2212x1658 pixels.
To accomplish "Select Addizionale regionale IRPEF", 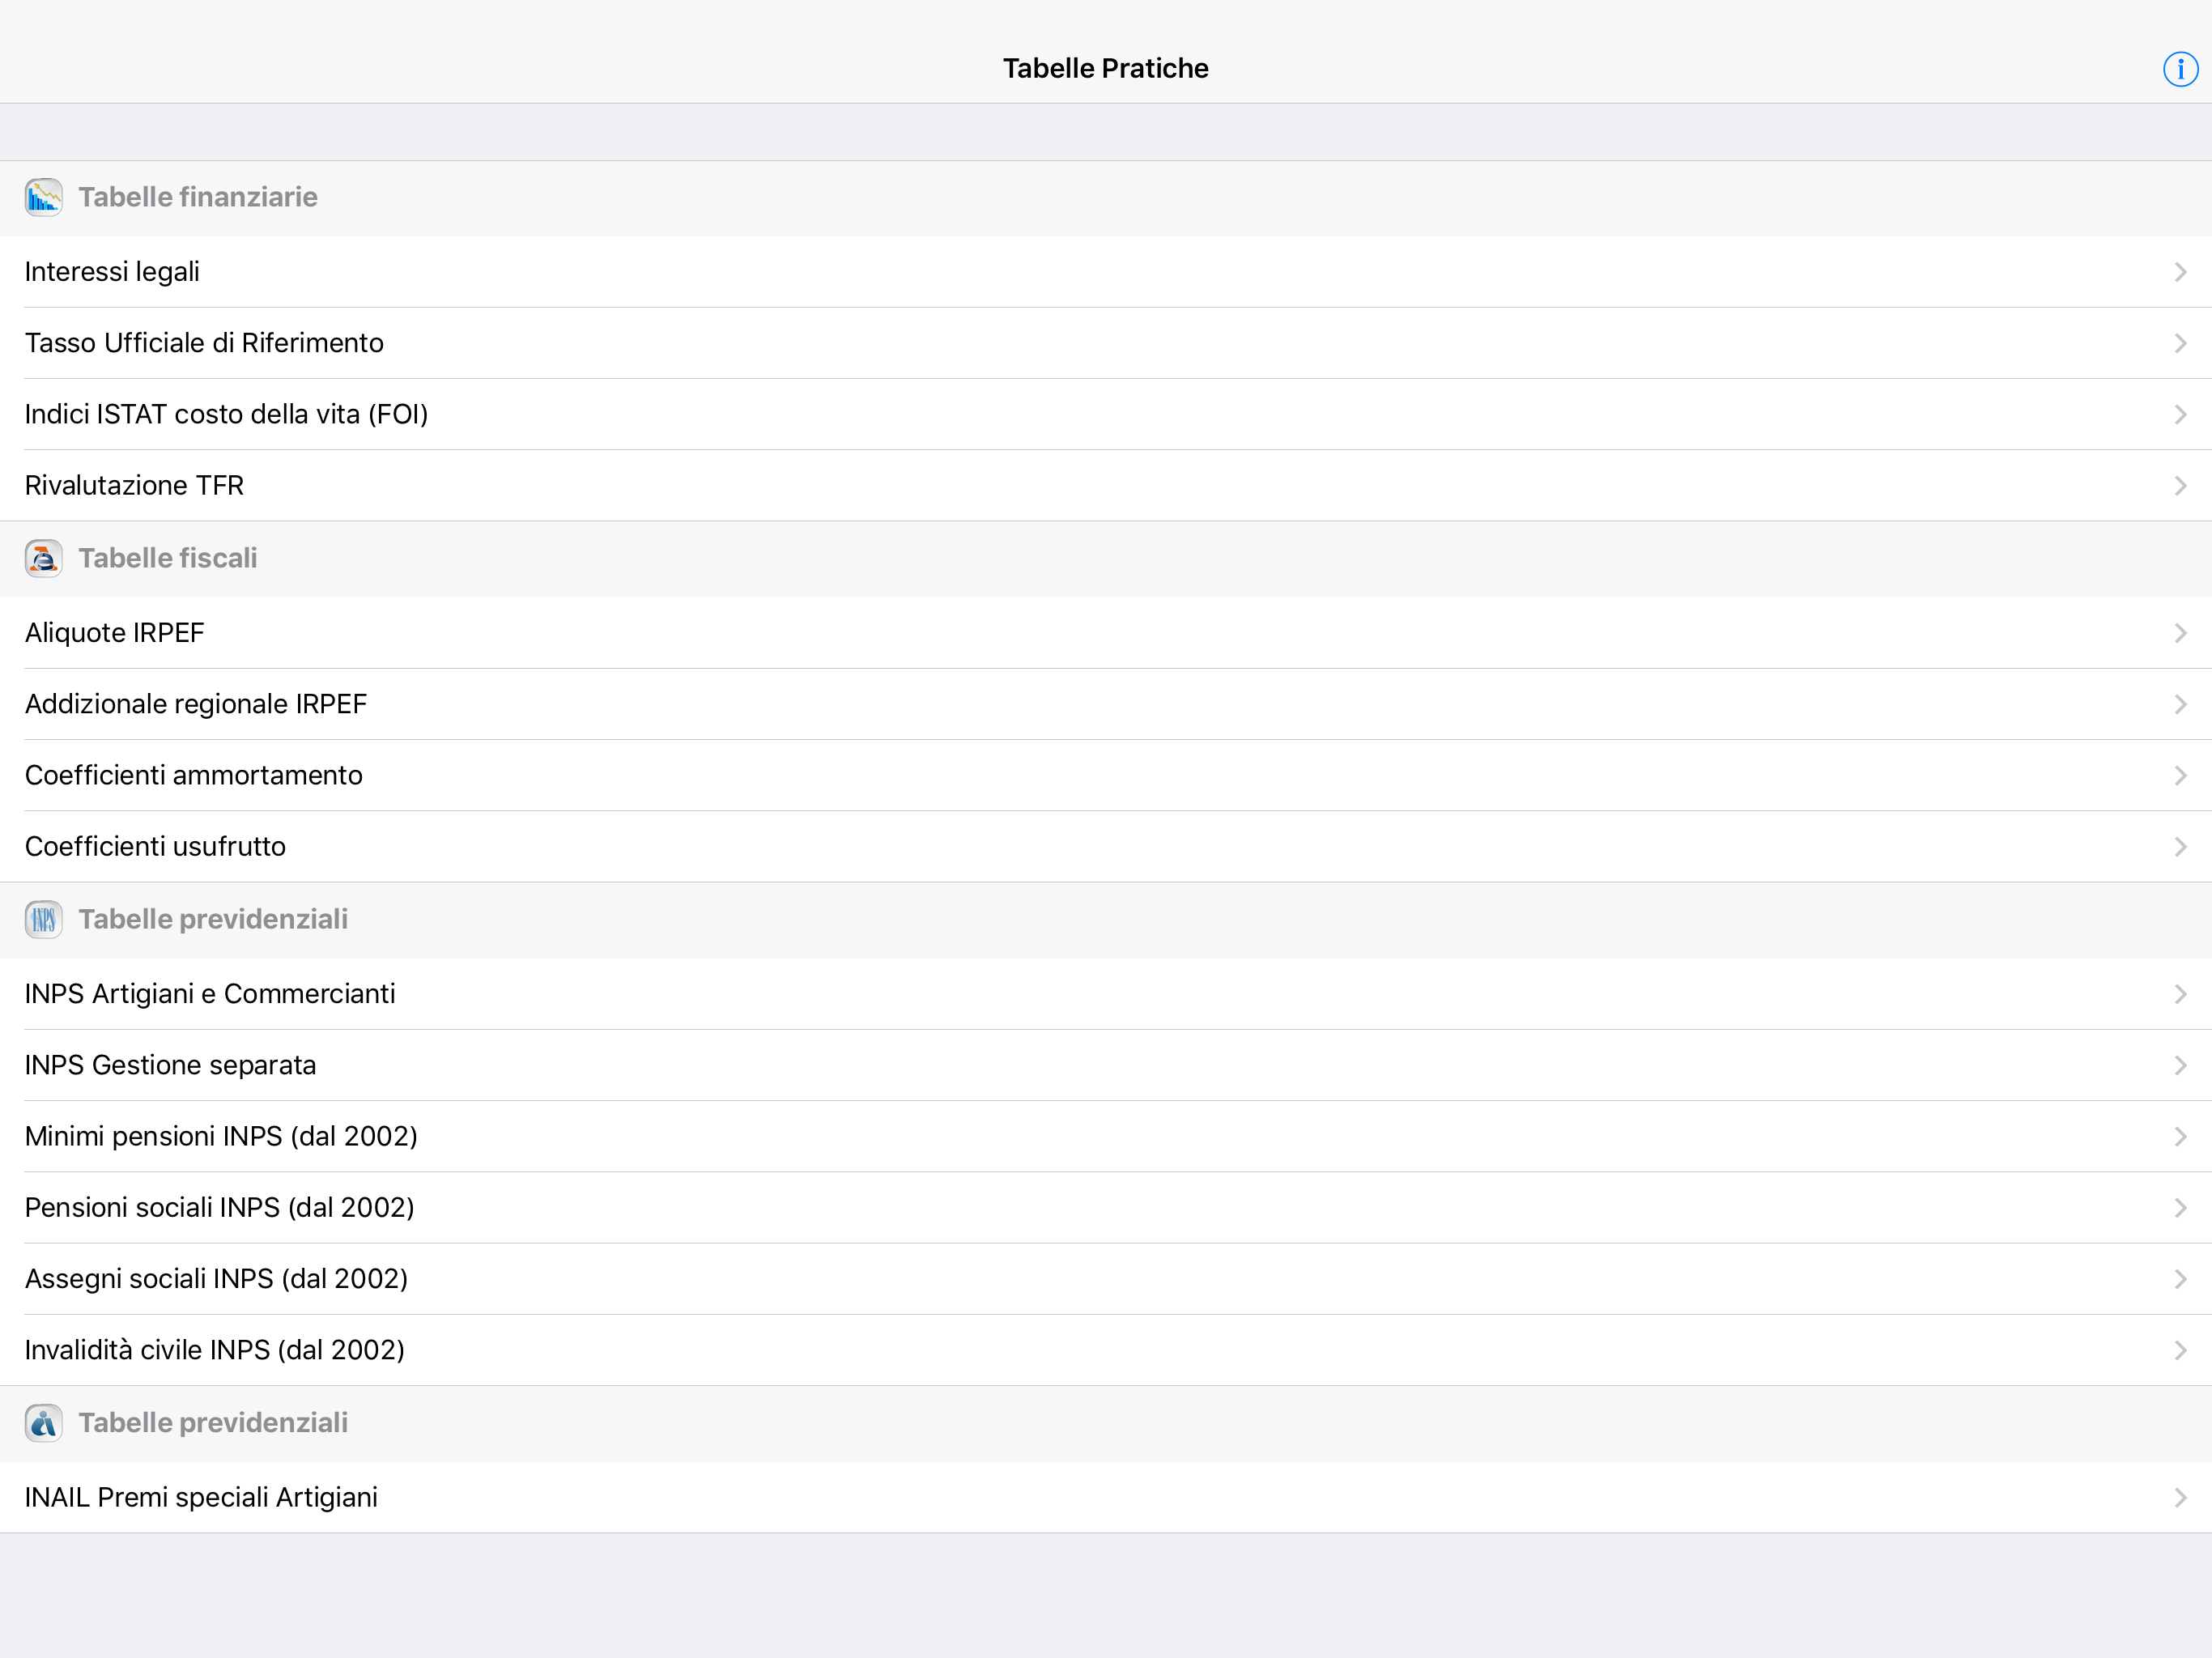I will click(196, 704).
